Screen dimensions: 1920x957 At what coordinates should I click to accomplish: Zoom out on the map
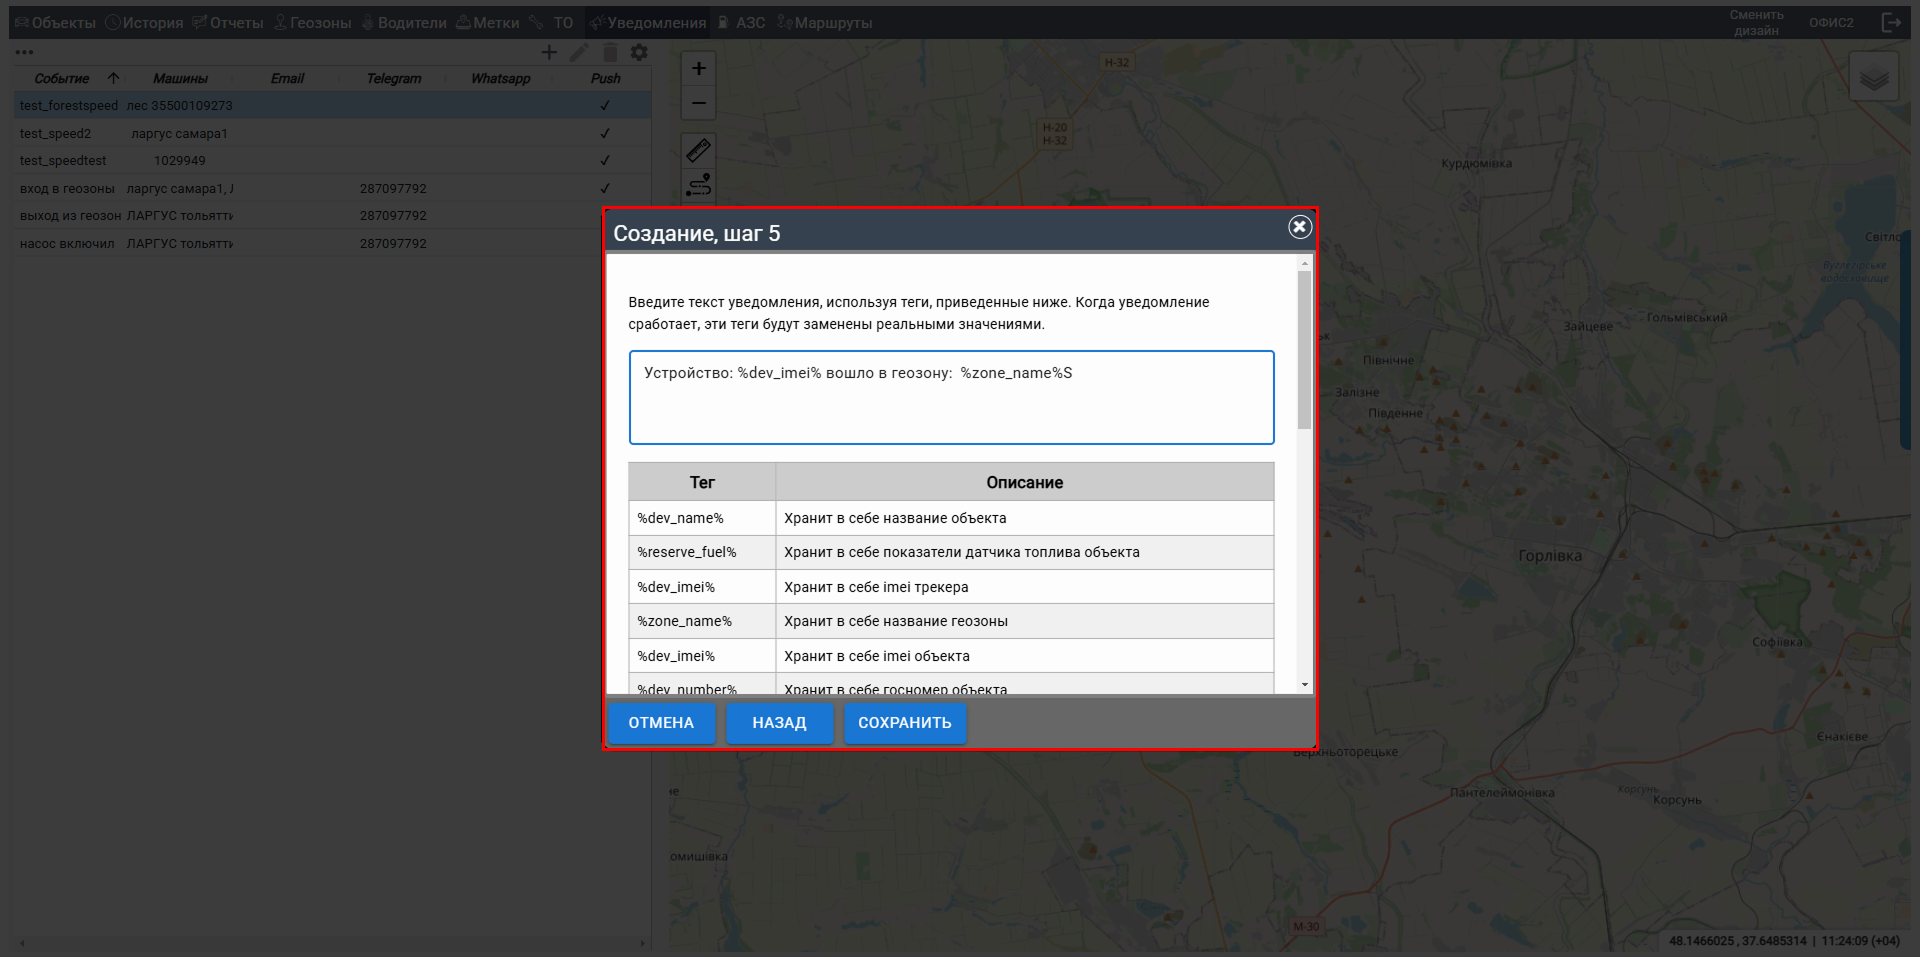tap(699, 103)
